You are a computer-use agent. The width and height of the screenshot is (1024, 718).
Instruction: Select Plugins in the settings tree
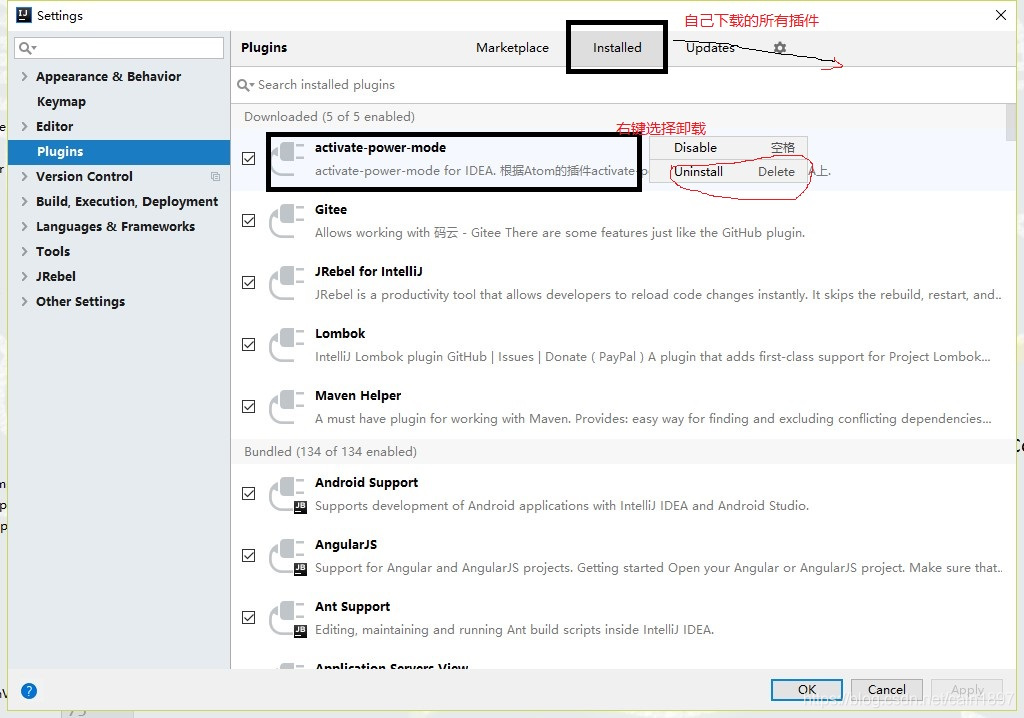tap(119, 152)
